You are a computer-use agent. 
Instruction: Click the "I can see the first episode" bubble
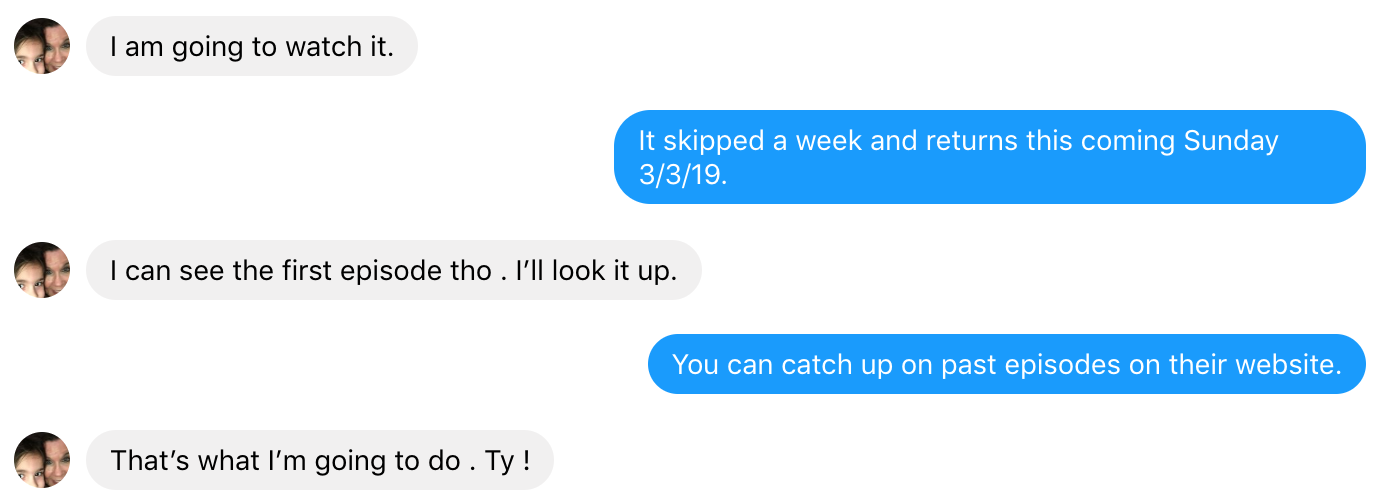[x=393, y=271]
